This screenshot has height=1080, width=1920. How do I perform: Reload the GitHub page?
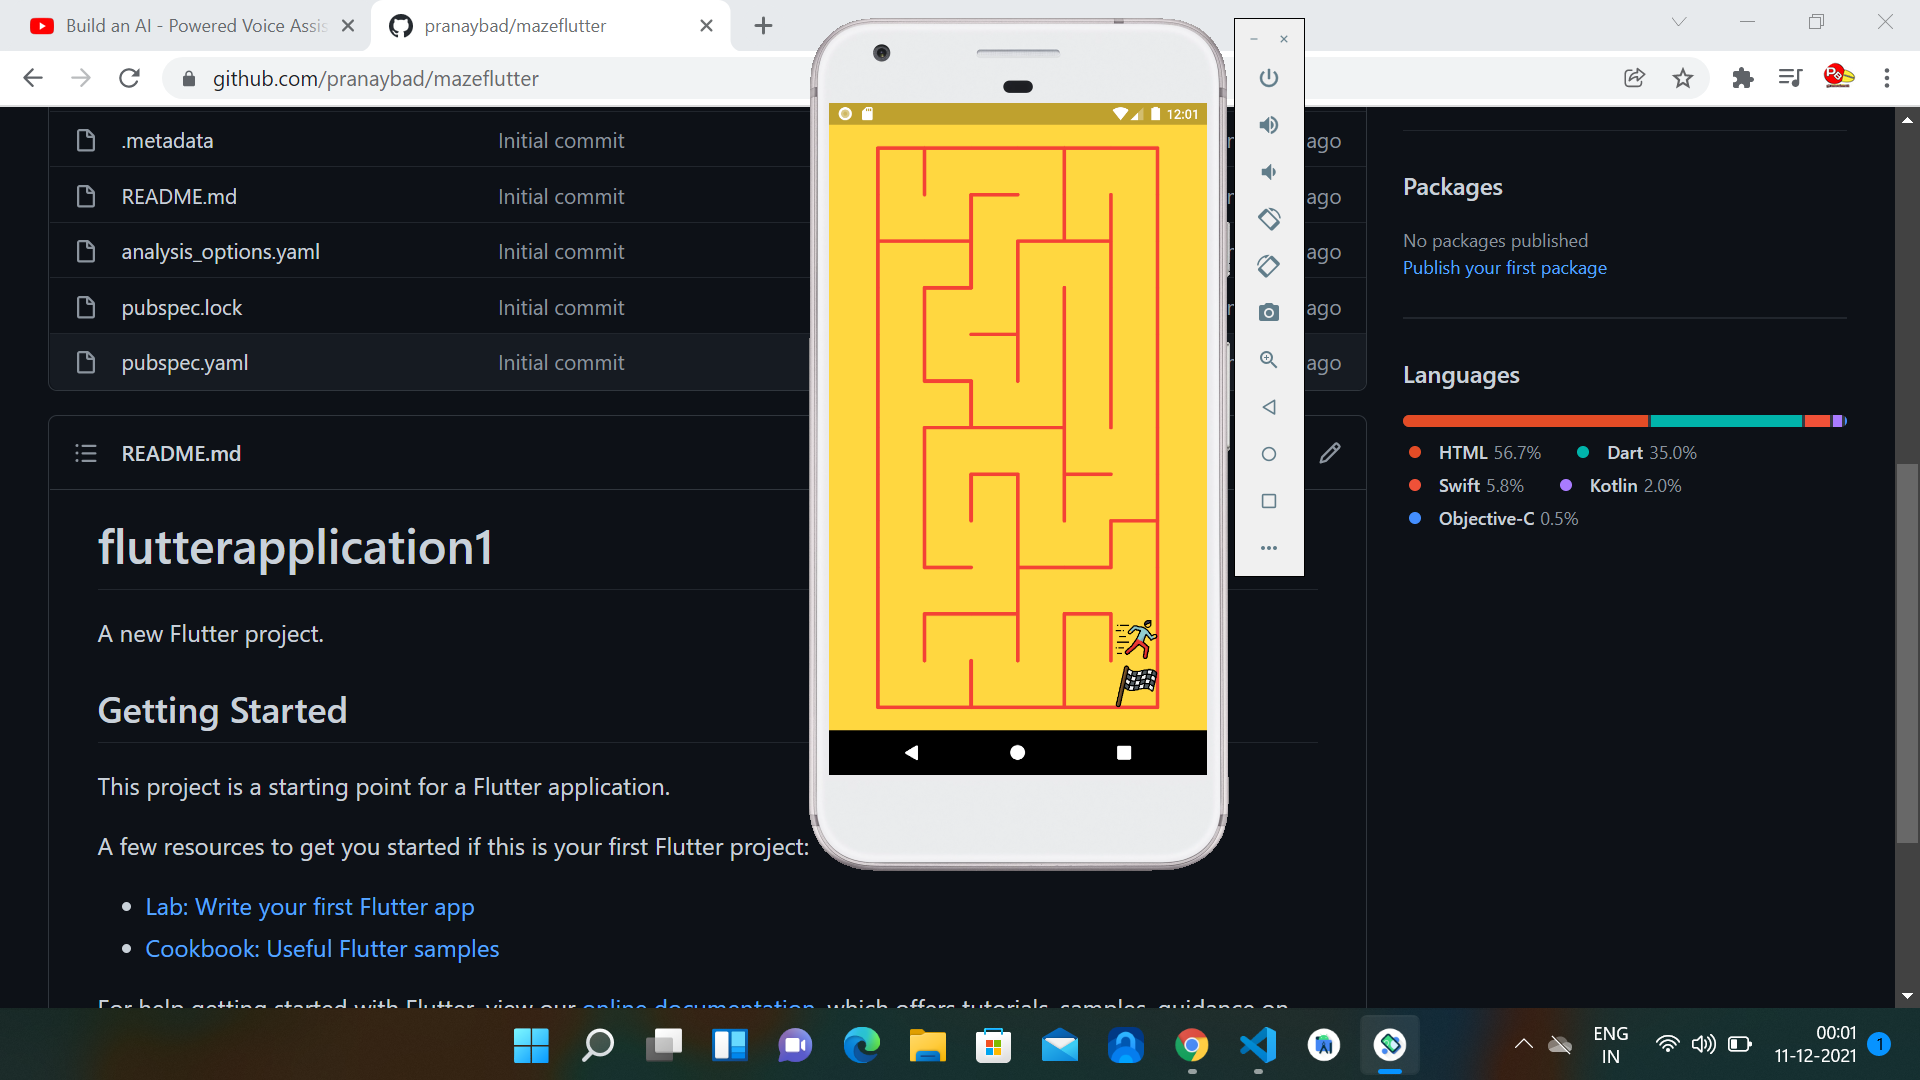coord(129,78)
